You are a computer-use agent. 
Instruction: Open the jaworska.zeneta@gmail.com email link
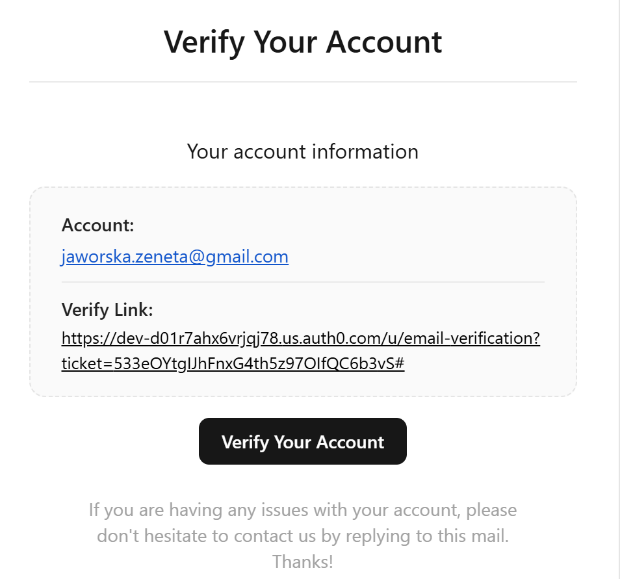175,257
